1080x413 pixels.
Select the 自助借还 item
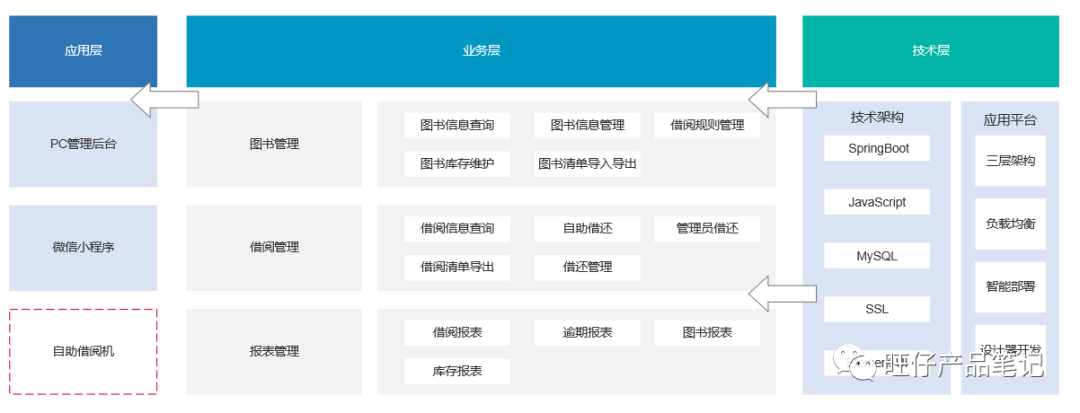coord(587,229)
